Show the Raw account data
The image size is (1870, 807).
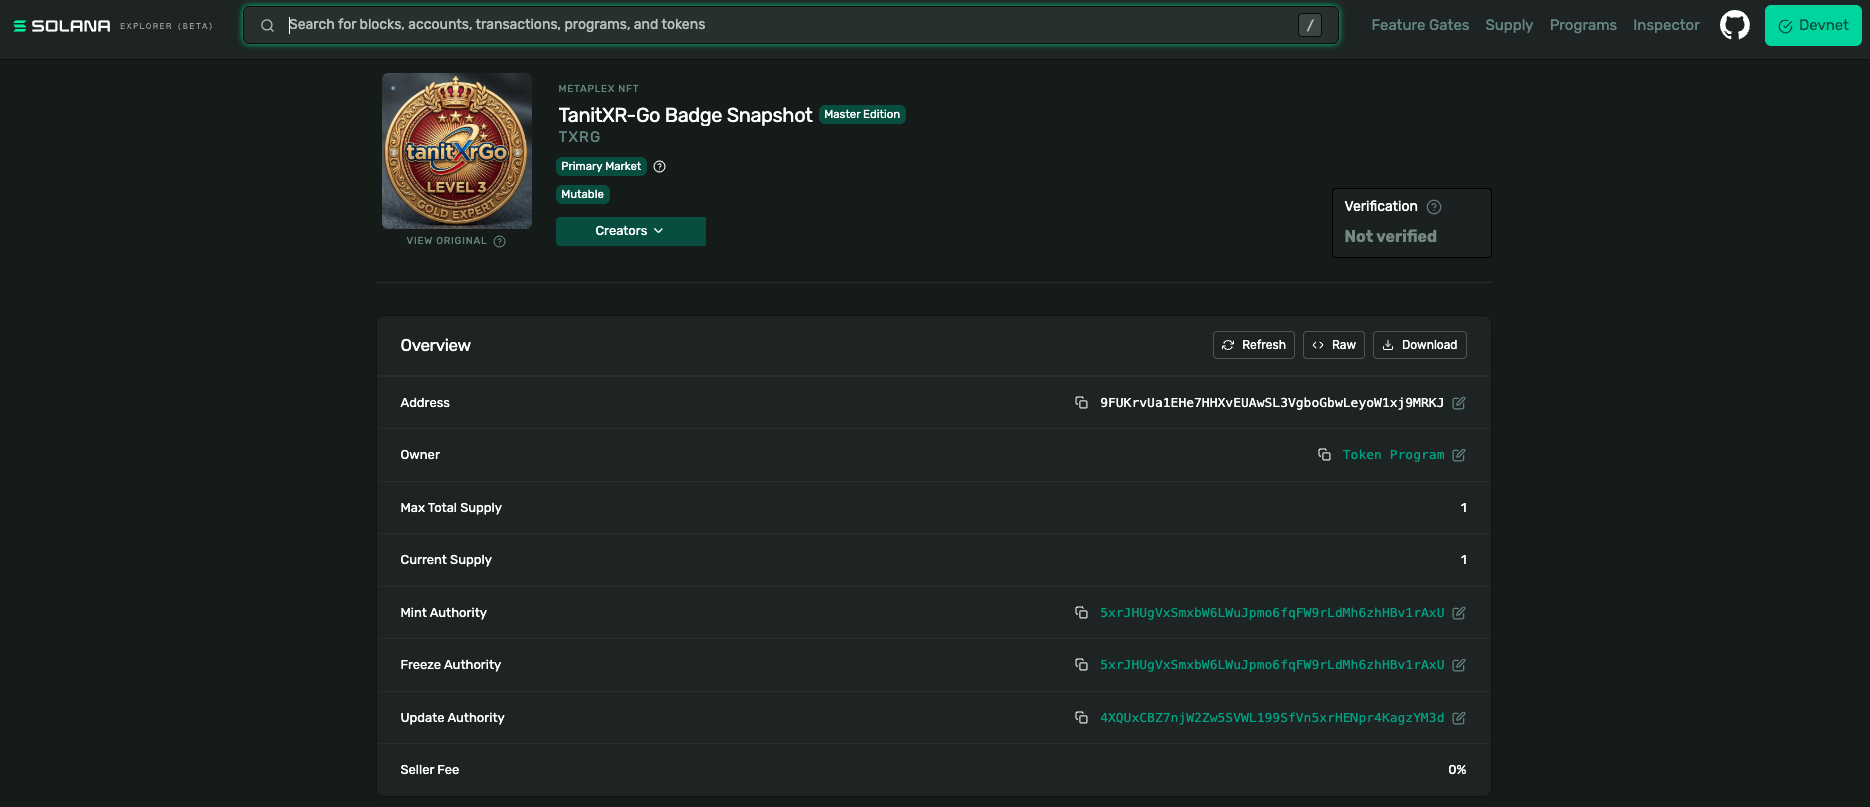pyautogui.click(x=1334, y=345)
